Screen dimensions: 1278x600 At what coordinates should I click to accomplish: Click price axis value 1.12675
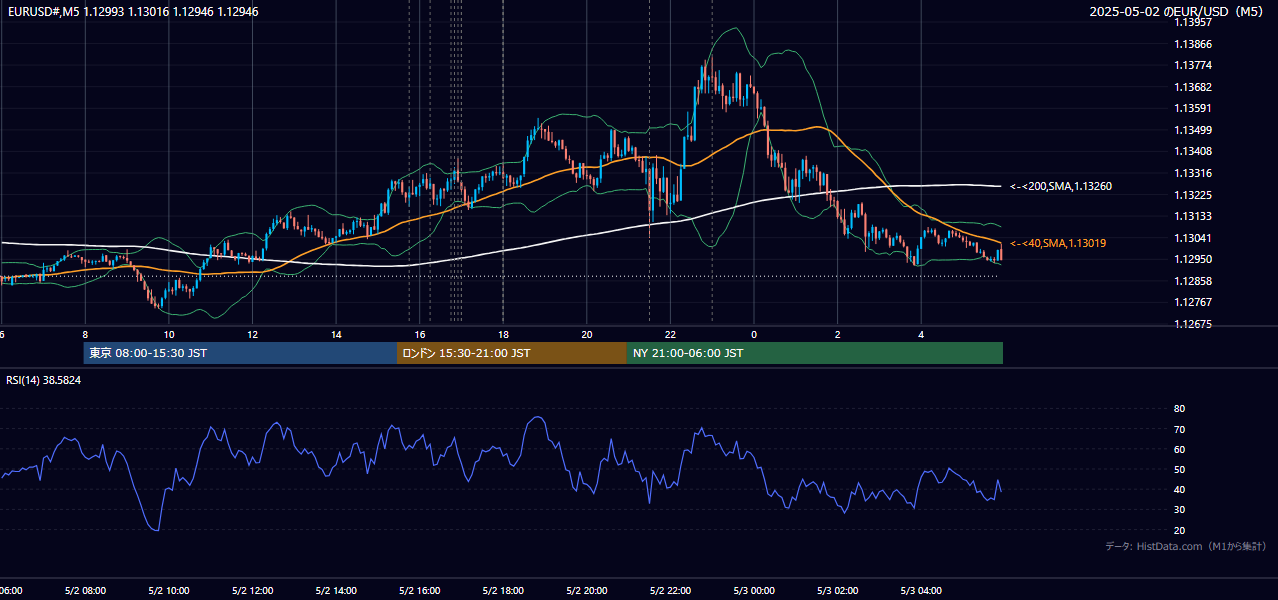point(1192,324)
